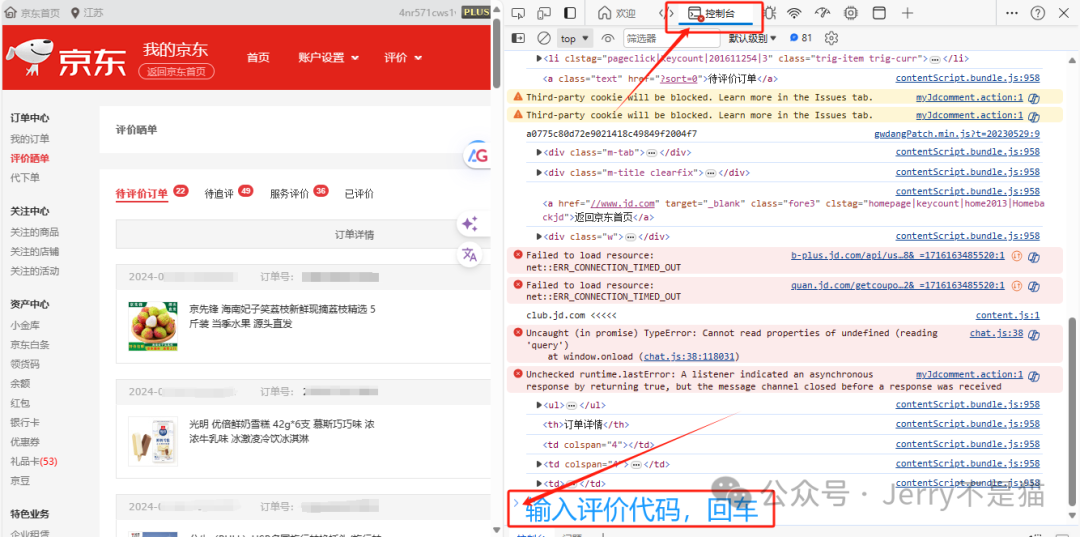The width and height of the screenshot is (1080, 537).
Task: Show the console sidebar panel
Action: tap(518, 38)
